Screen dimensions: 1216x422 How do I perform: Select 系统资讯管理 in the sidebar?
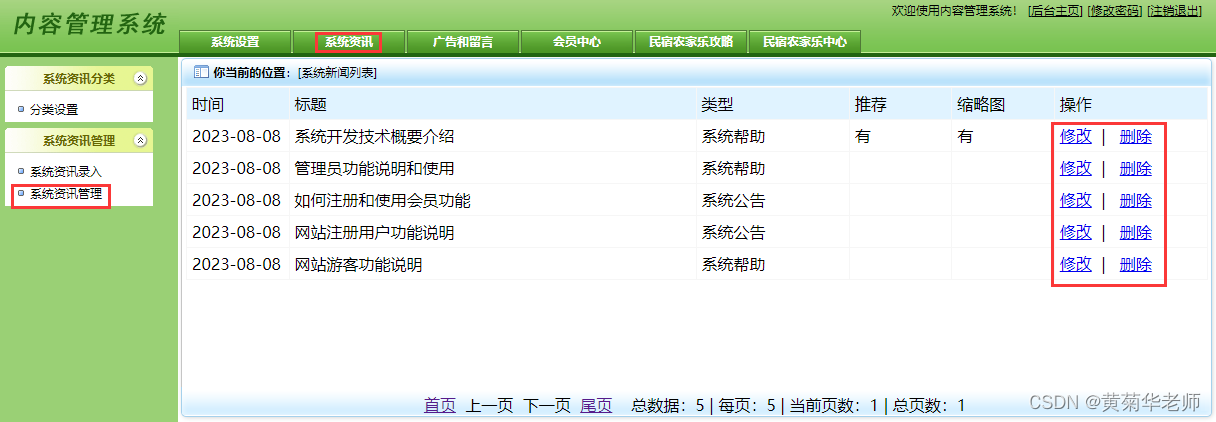66,194
